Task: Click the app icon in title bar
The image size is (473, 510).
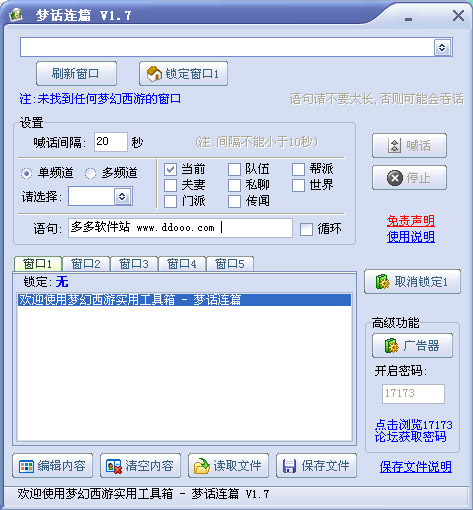Action: tap(16, 15)
